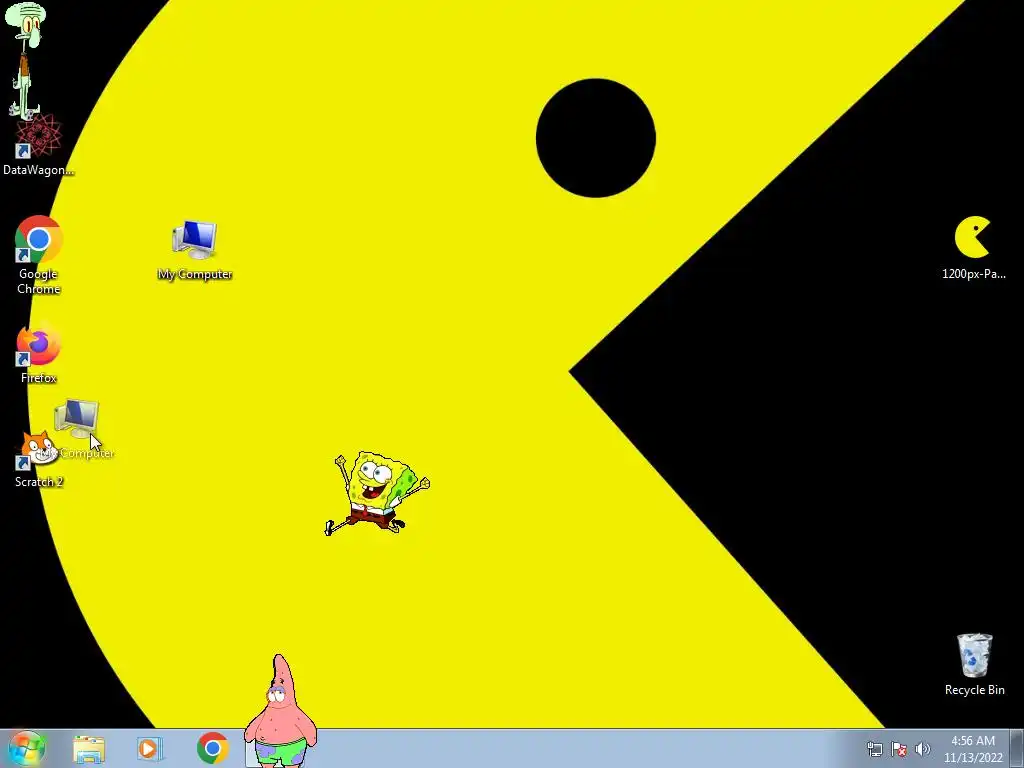
Task: Open Chrome from the taskbar
Action: point(212,748)
